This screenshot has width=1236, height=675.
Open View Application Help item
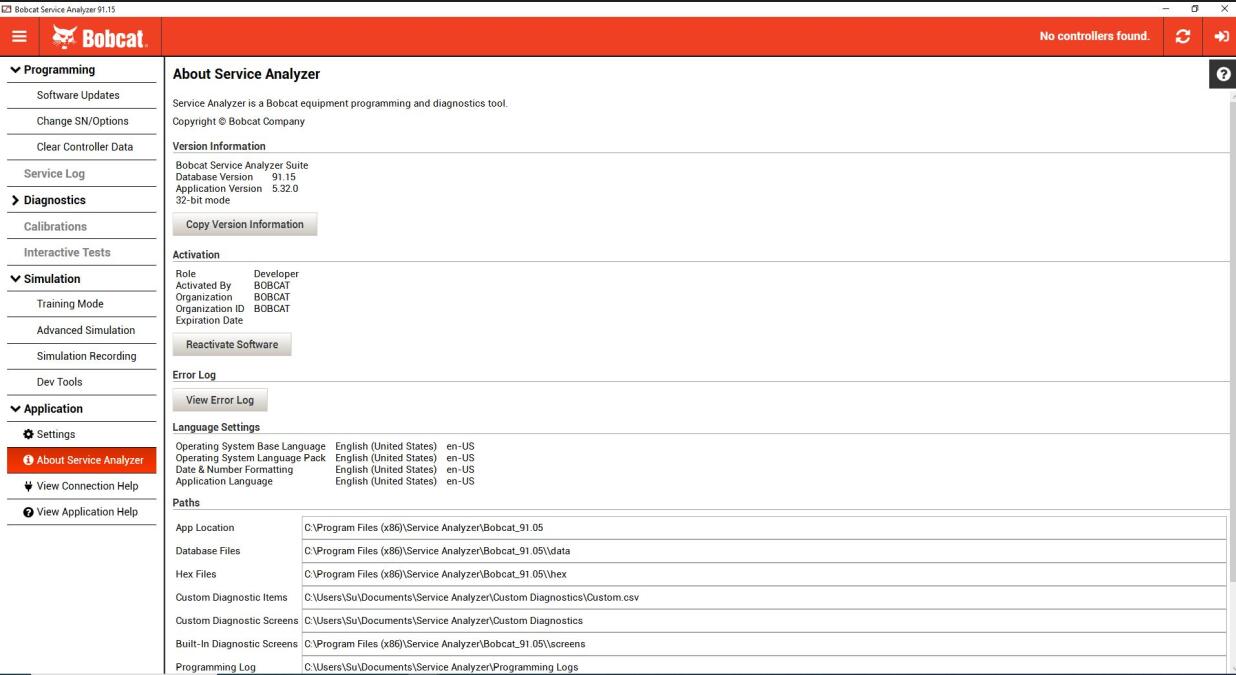80,512
